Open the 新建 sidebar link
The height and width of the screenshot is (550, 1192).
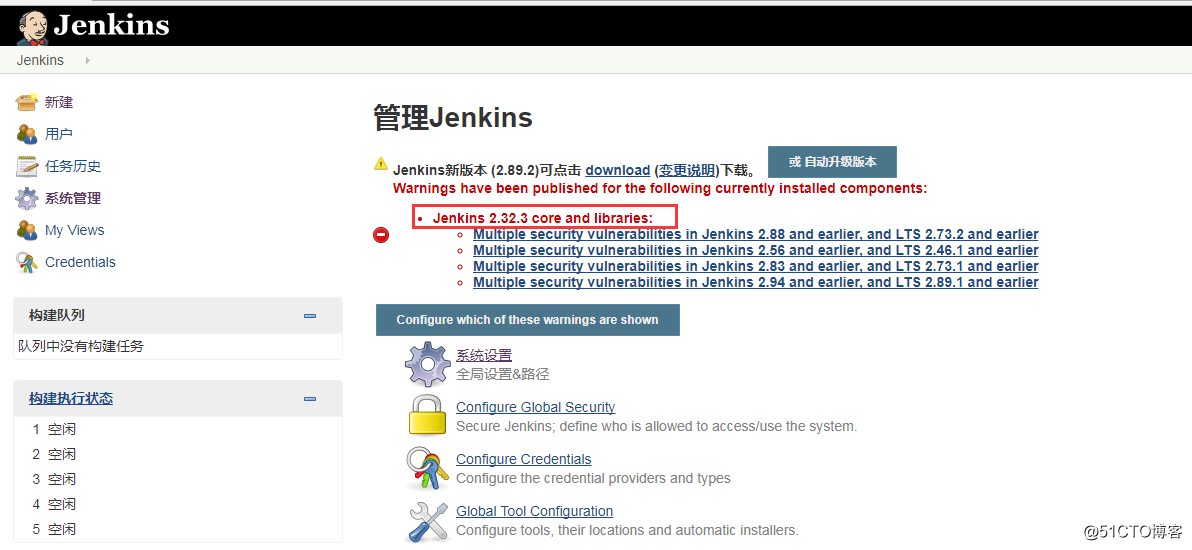pyautogui.click(x=59, y=102)
